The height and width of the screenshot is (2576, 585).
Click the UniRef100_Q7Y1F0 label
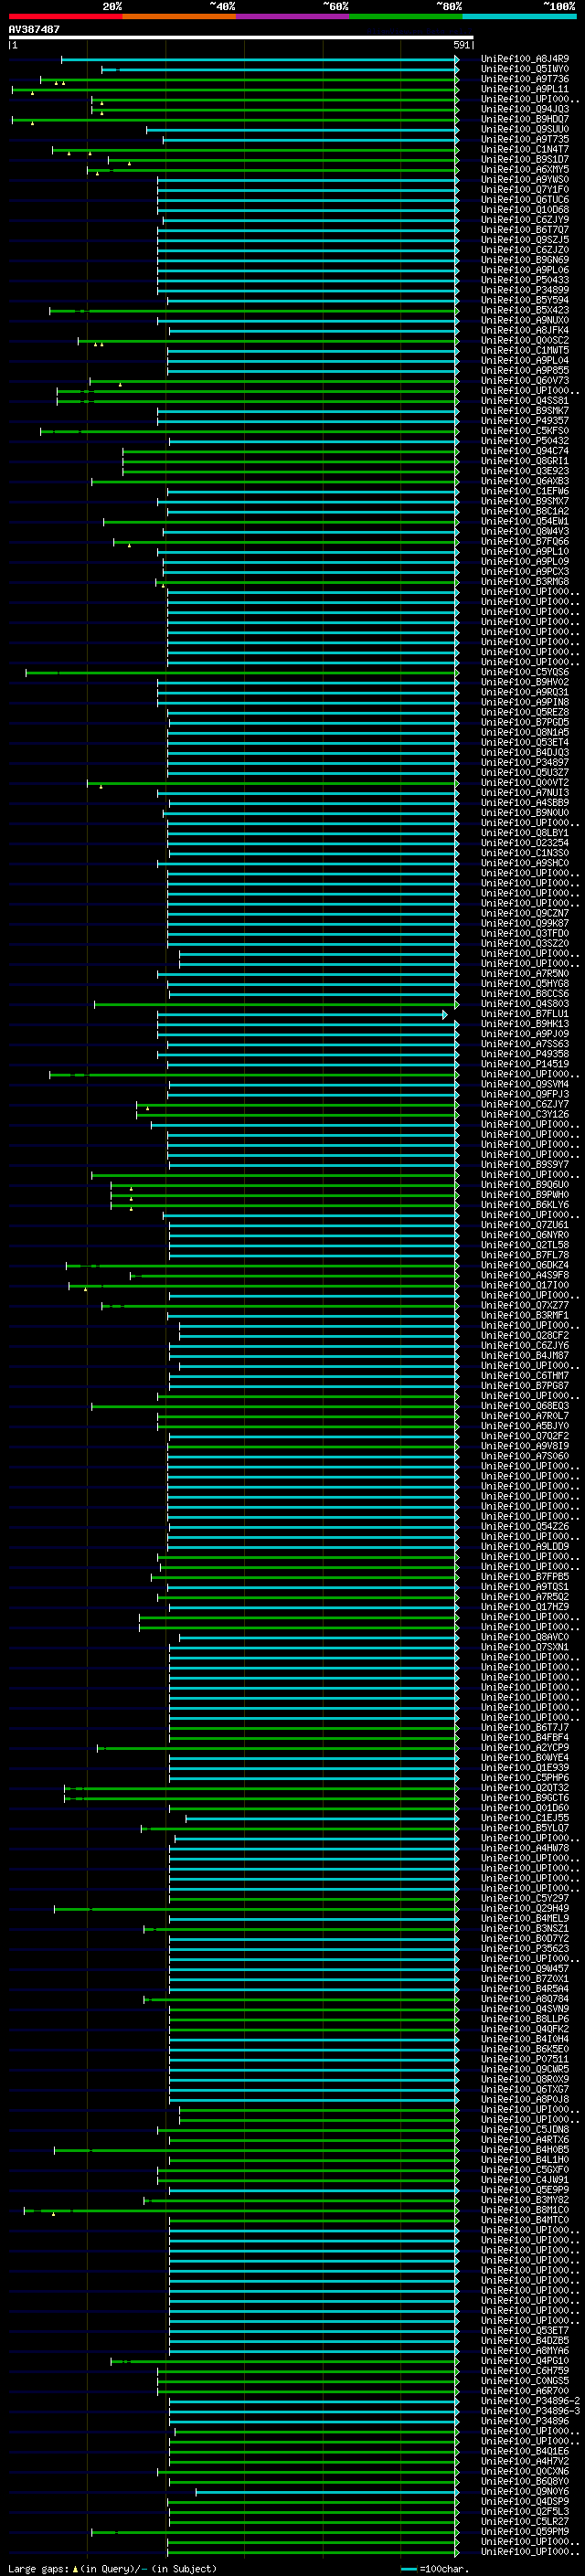(x=525, y=189)
